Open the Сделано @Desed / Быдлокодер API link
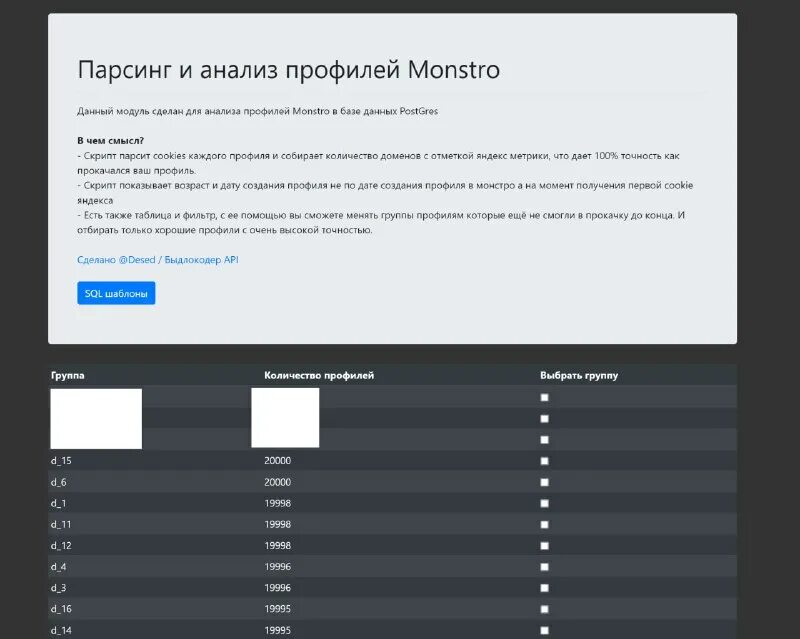 point(158,260)
